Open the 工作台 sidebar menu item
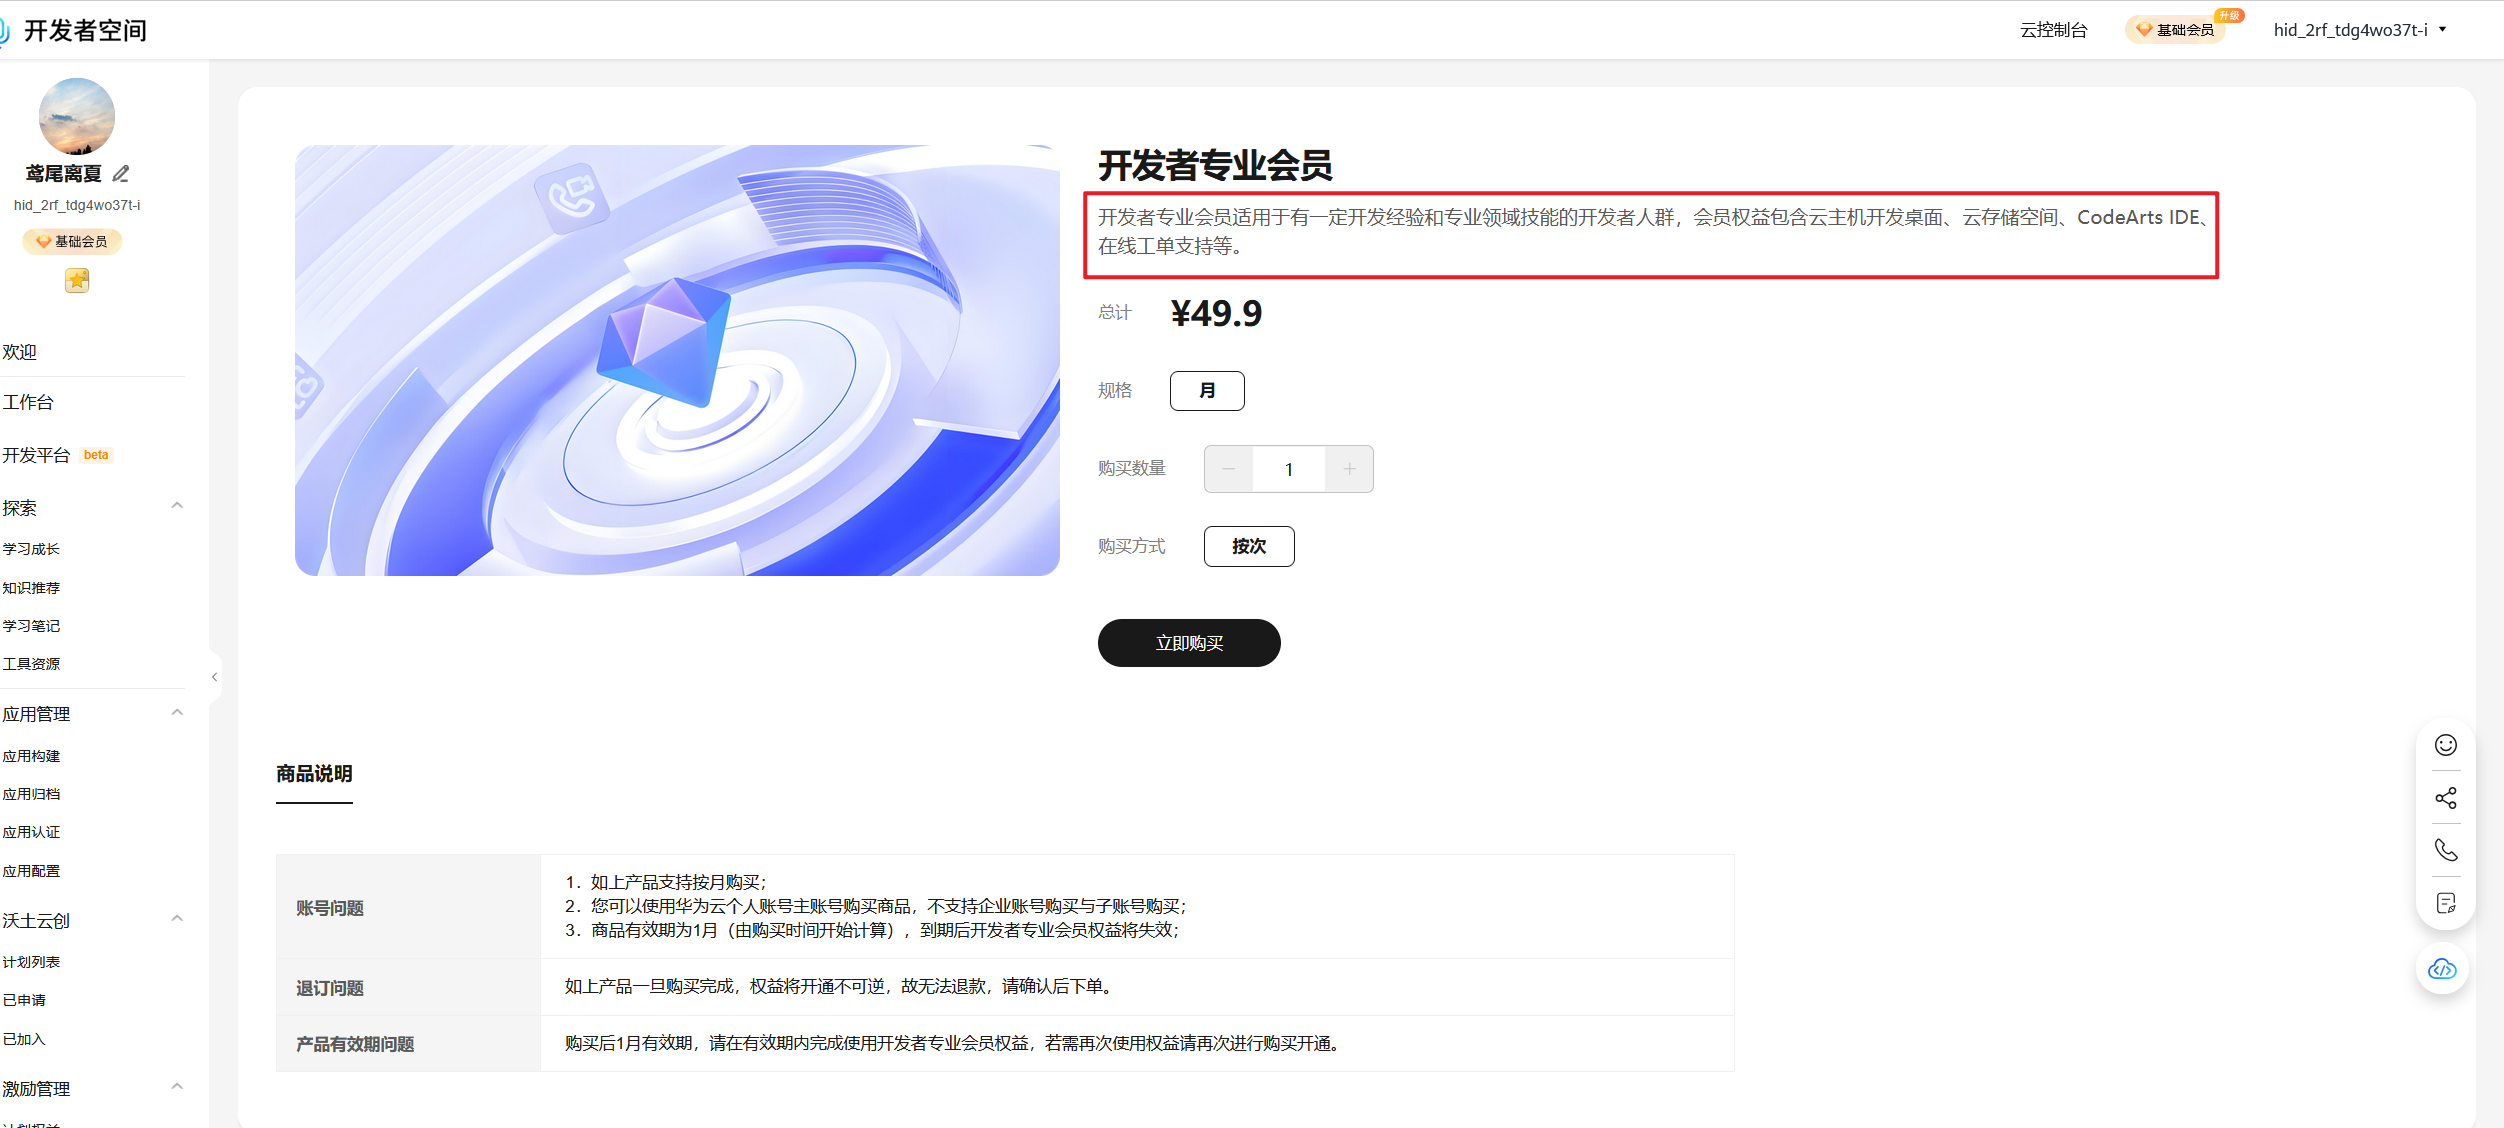 (28, 402)
